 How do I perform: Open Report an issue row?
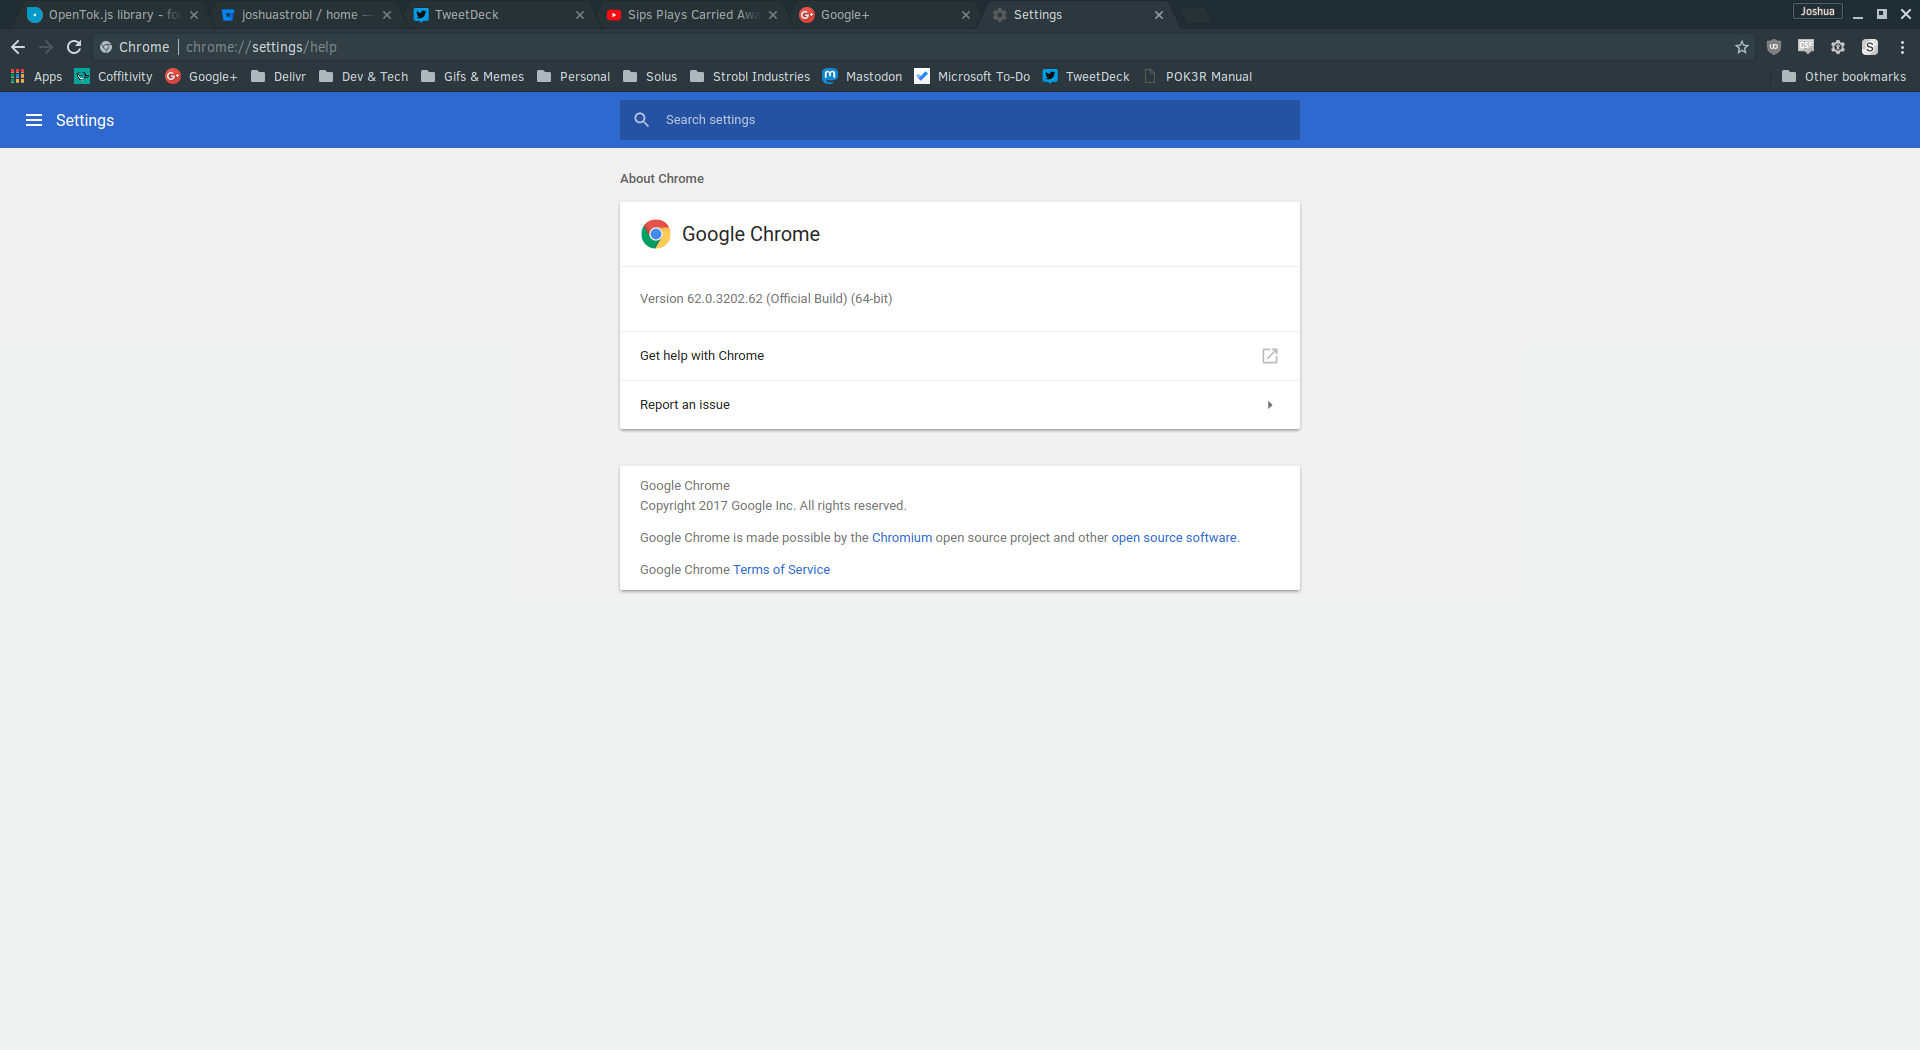click(x=960, y=405)
